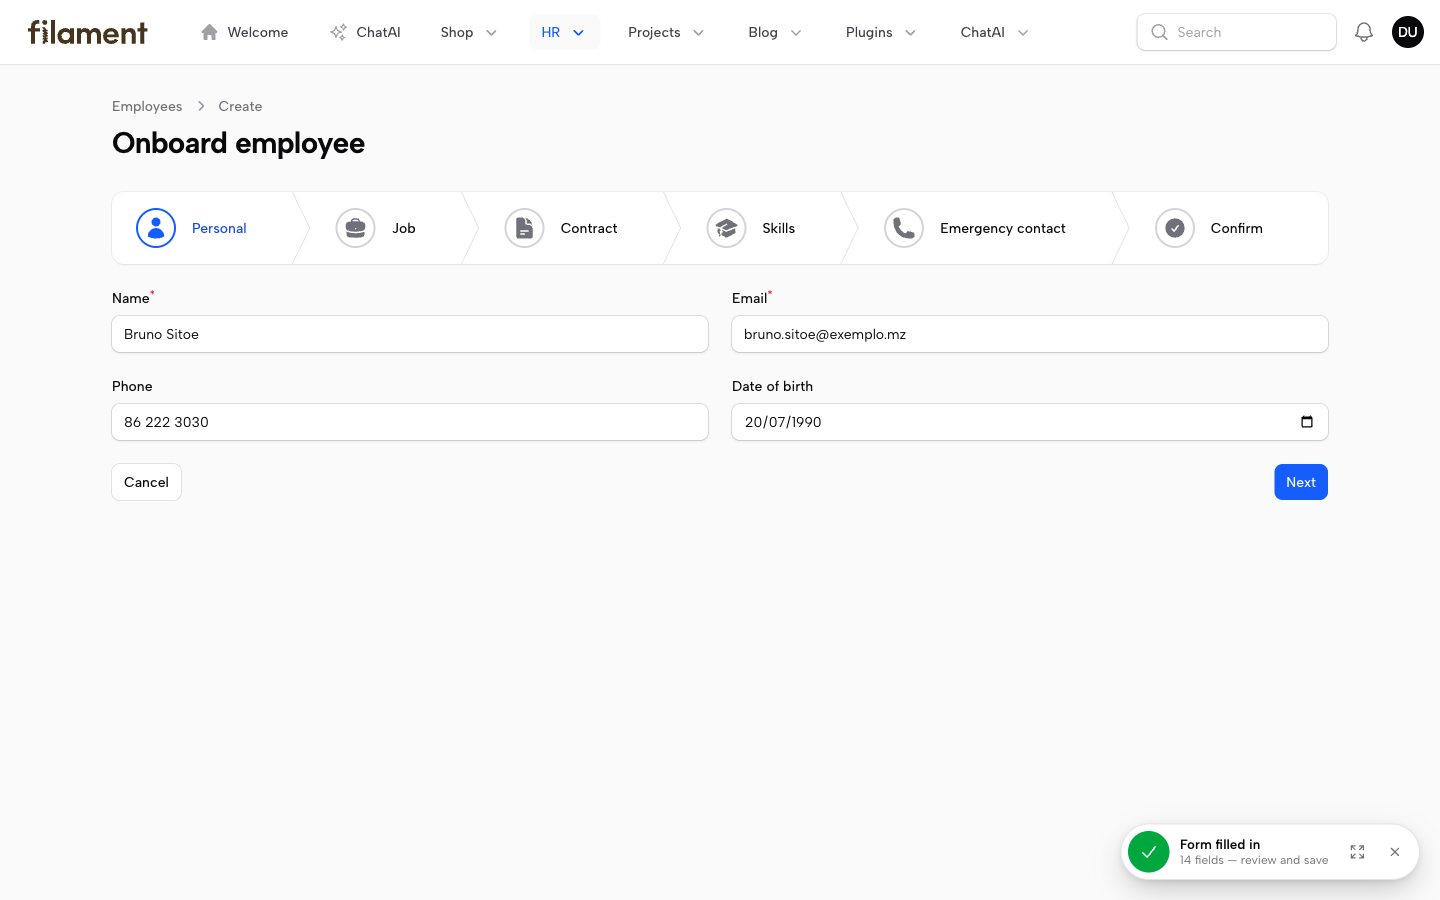Open the date of birth calendar picker

tap(1307, 422)
